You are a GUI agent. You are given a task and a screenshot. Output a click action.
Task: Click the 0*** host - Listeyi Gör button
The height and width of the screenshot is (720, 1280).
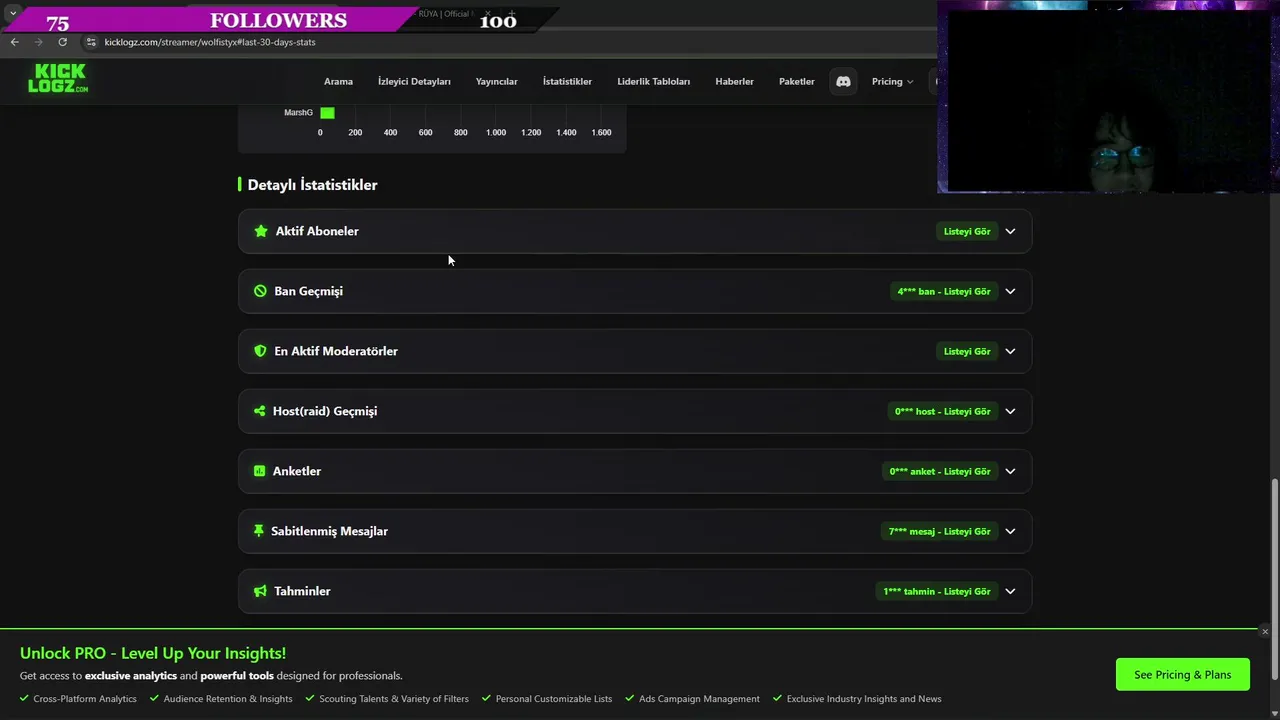[x=942, y=411]
